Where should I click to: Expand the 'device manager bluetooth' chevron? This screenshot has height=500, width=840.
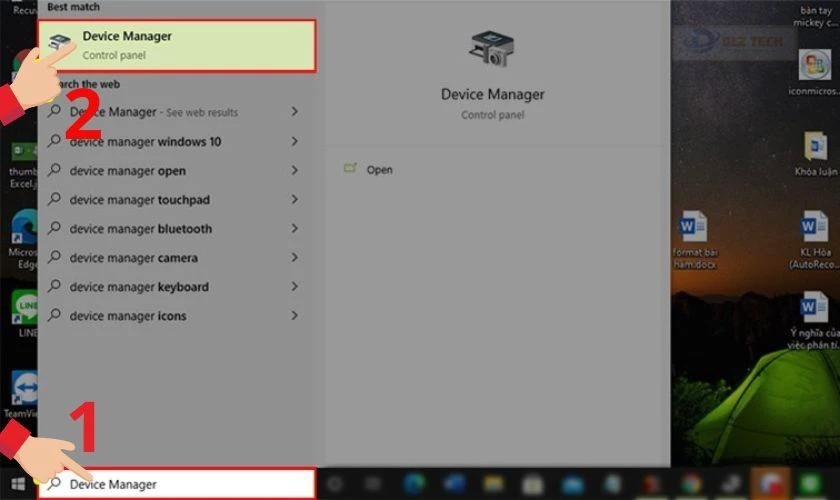[x=295, y=228]
